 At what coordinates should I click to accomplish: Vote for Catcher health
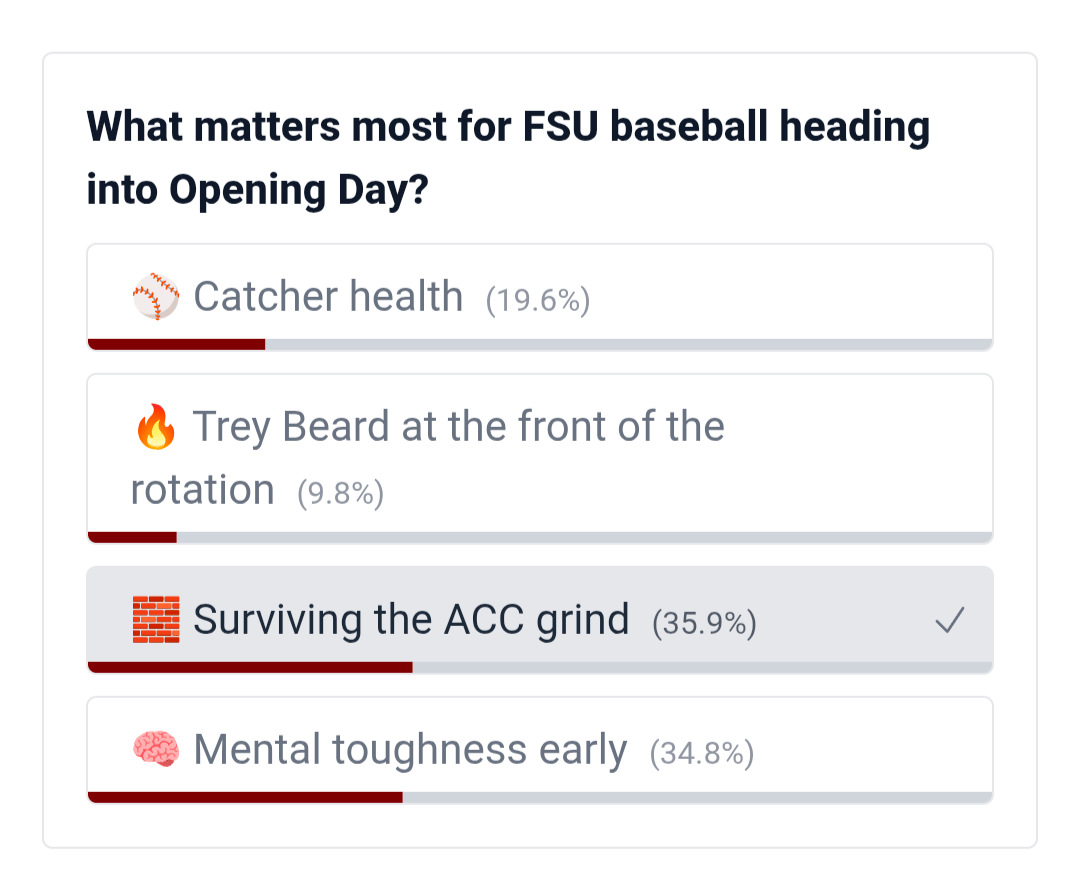[x=327, y=297]
